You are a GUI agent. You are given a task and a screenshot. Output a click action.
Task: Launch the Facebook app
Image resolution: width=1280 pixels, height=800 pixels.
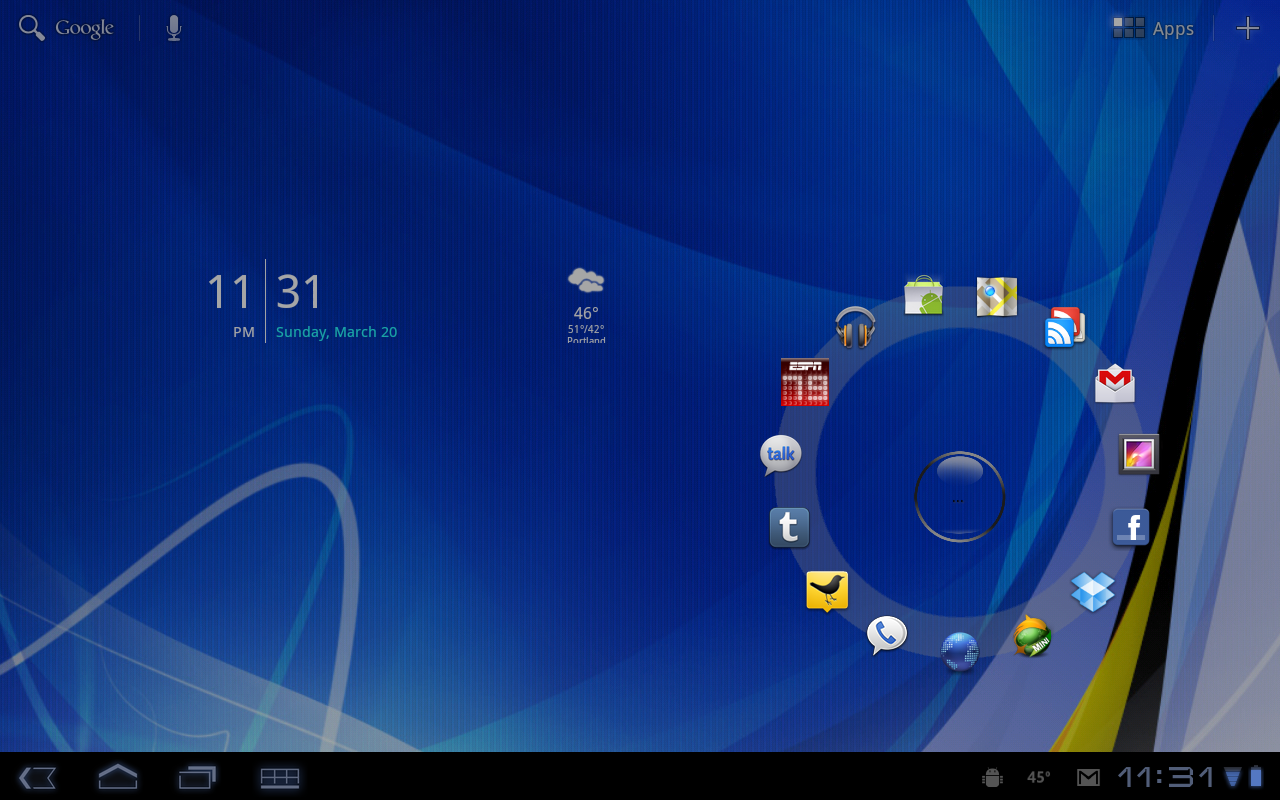click(1131, 527)
